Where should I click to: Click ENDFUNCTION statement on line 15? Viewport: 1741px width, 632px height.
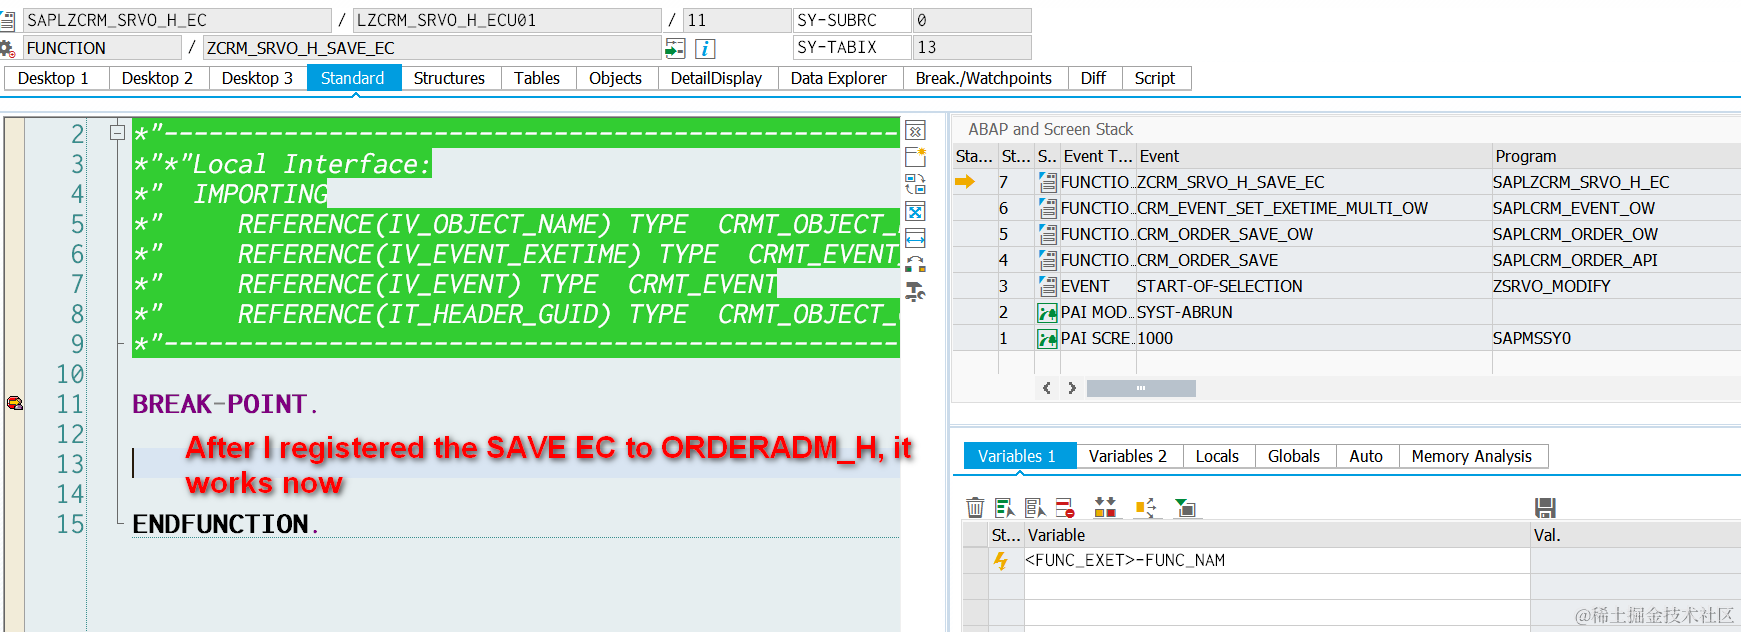[x=225, y=524]
